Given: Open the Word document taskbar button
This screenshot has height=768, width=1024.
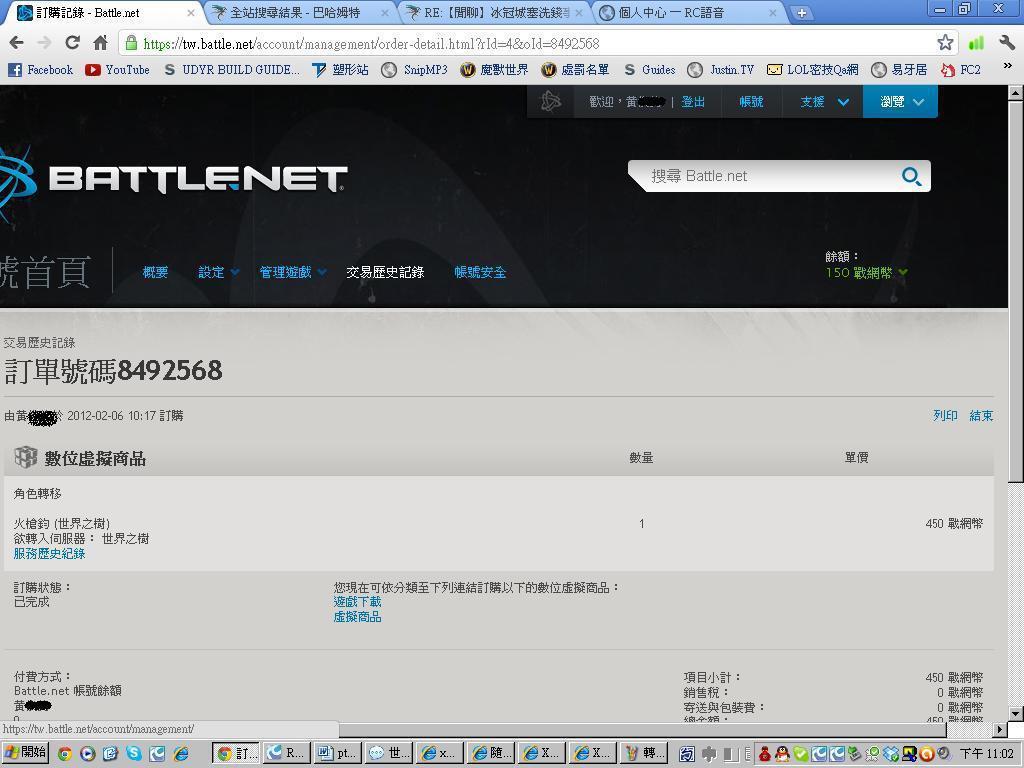Looking at the screenshot, I should click(x=336, y=753).
